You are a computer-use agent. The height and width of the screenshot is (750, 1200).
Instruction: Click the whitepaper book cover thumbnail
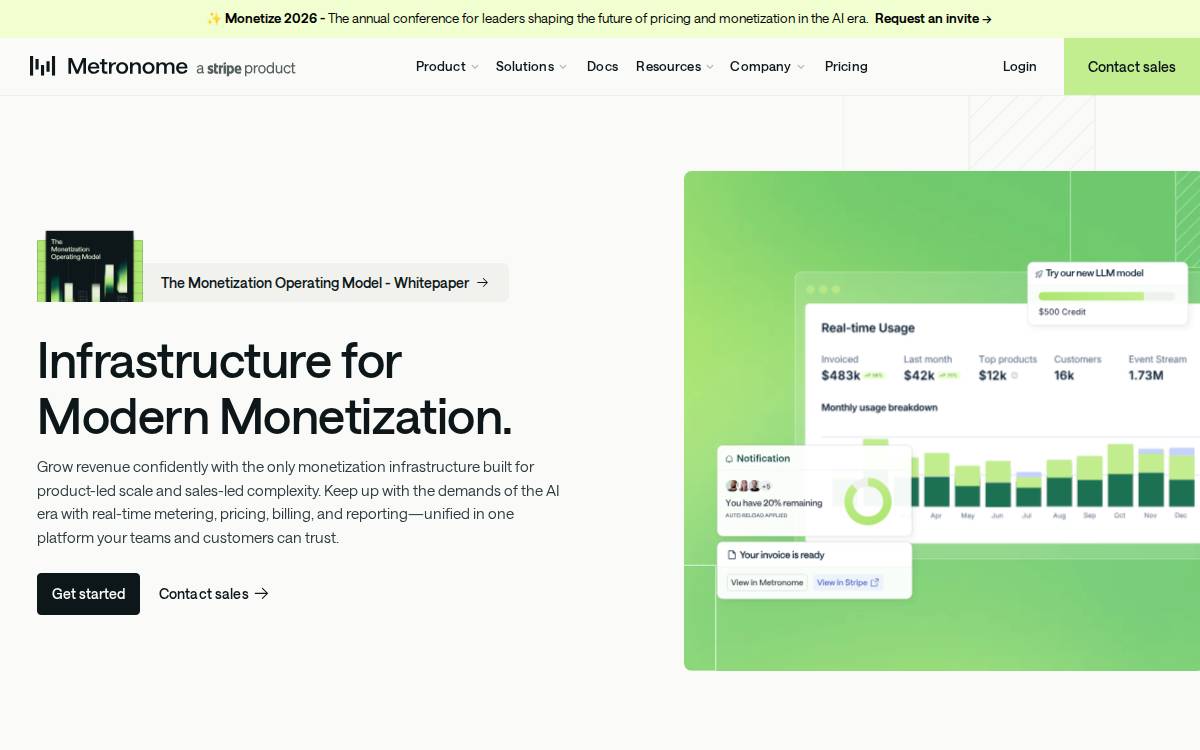[90, 266]
